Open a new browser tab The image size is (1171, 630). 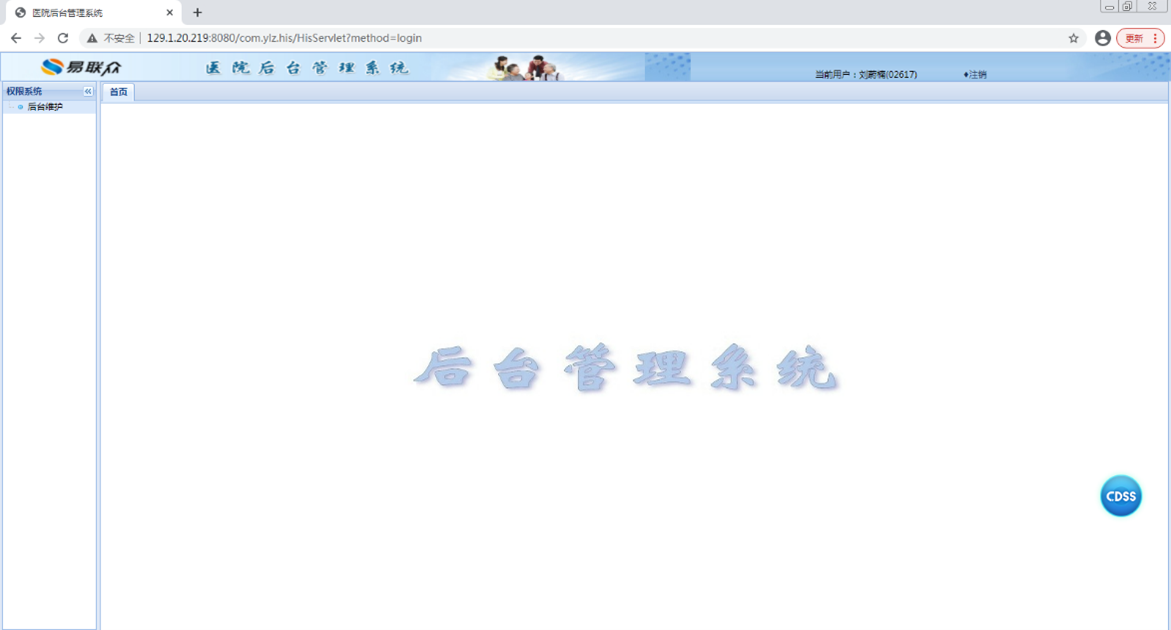[x=197, y=13]
